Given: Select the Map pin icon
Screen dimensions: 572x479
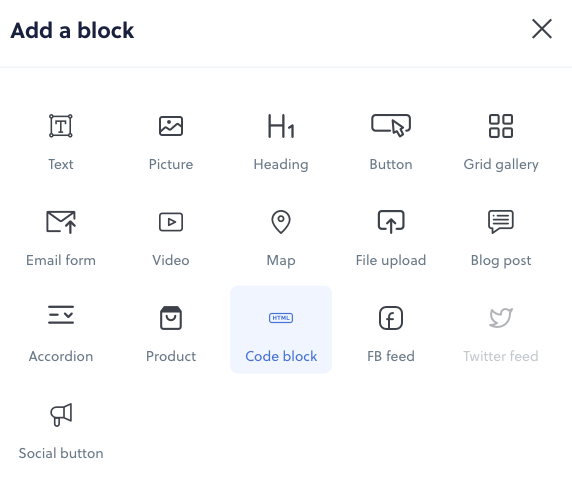Looking at the screenshot, I should pyautogui.click(x=281, y=222).
